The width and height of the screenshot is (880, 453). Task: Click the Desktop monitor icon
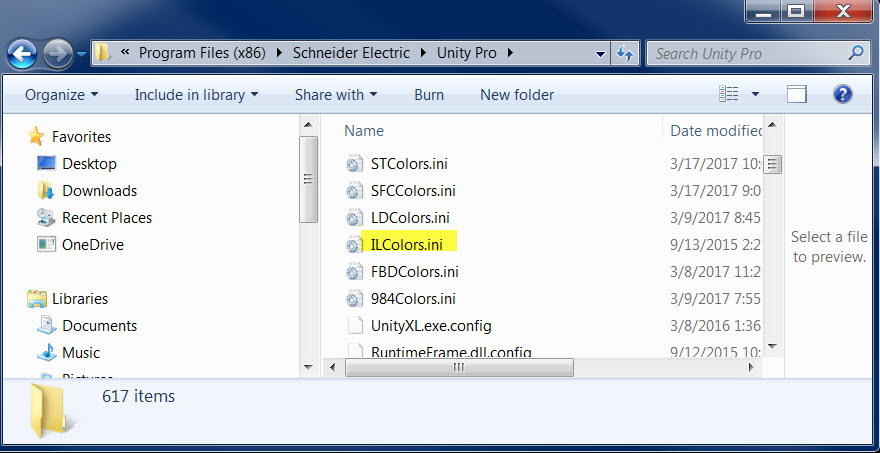coord(47,163)
